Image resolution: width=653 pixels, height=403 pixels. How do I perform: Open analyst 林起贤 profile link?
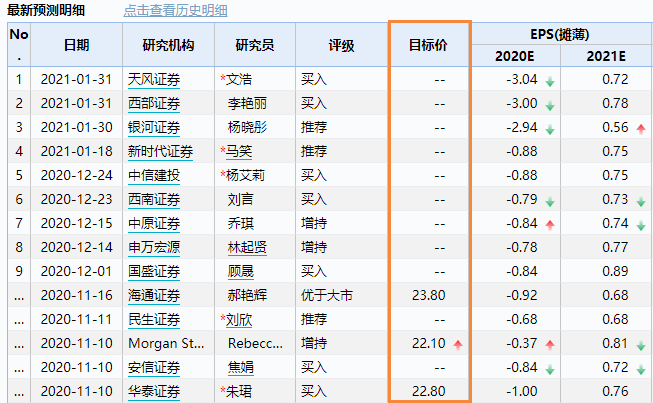[x=247, y=248]
